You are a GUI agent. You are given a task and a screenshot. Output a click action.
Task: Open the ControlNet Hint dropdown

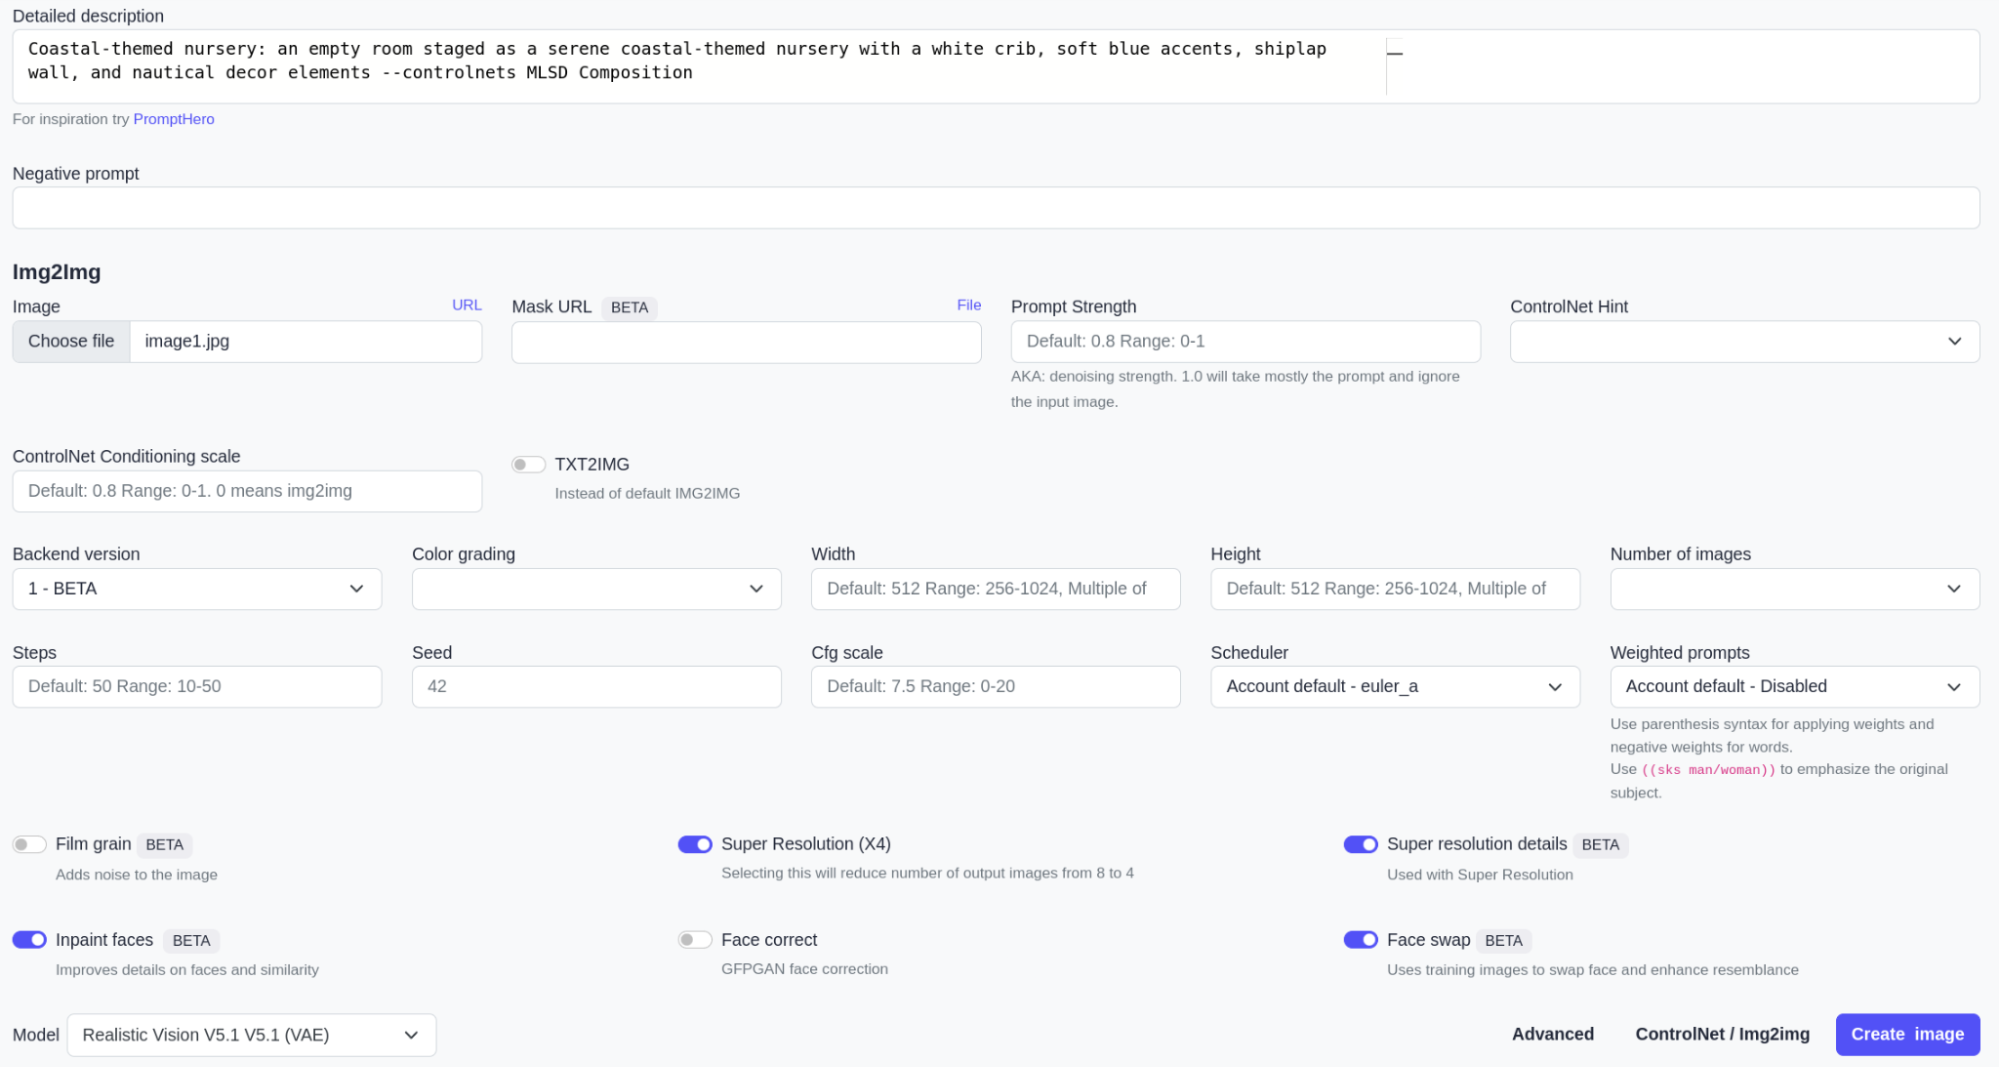pyautogui.click(x=1743, y=341)
